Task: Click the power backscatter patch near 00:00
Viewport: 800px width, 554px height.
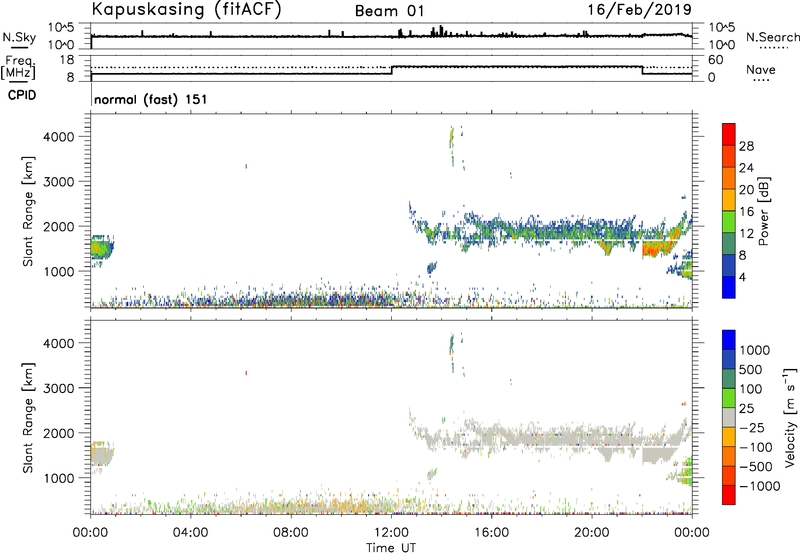Action: 102,247
